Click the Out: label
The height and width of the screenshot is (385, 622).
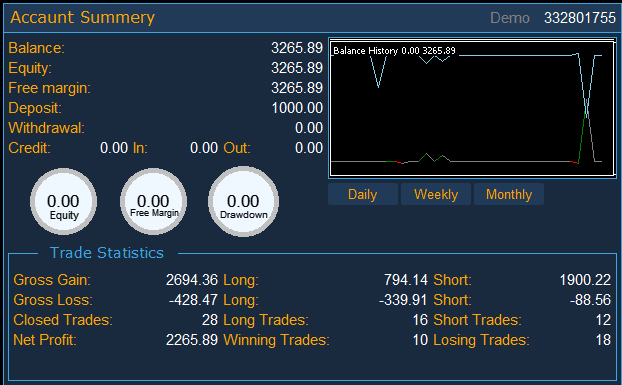coord(237,148)
